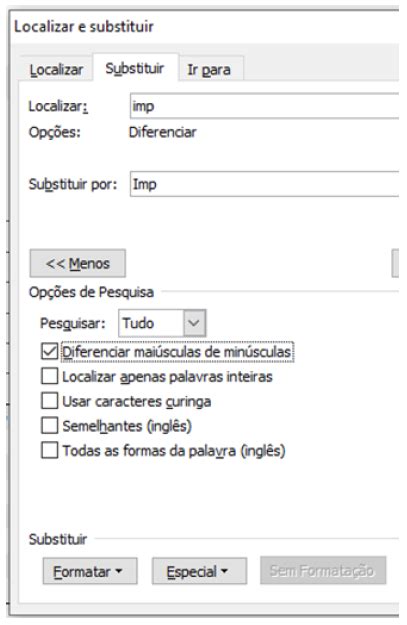Click the Tudo combo box value
Viewport: 407px width, 625px height.
tap(151, 323)
